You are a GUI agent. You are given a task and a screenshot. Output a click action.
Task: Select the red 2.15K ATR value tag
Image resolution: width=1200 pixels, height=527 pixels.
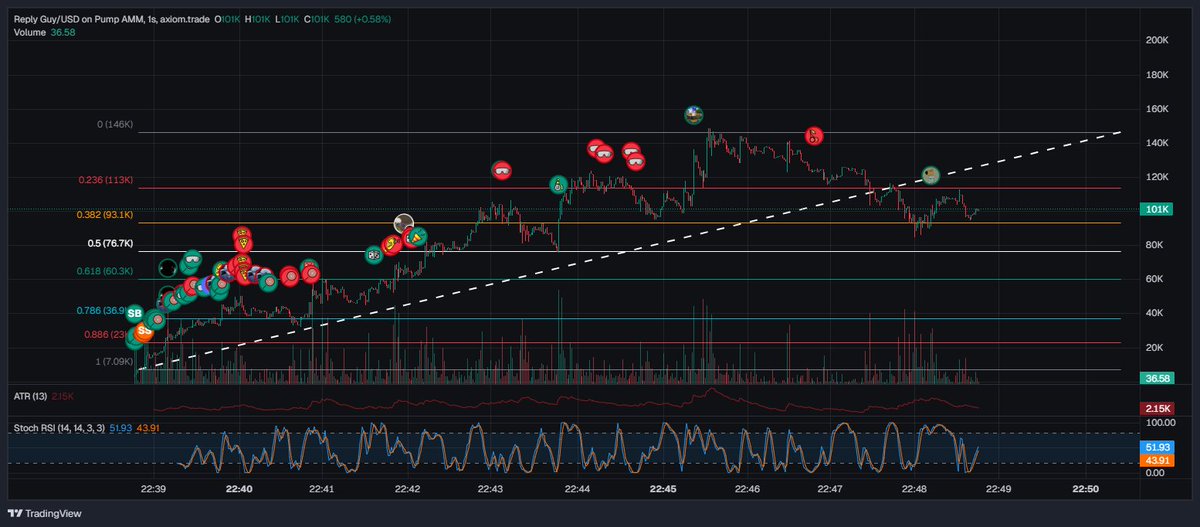pyautogui.click(x=1157, y=408)
